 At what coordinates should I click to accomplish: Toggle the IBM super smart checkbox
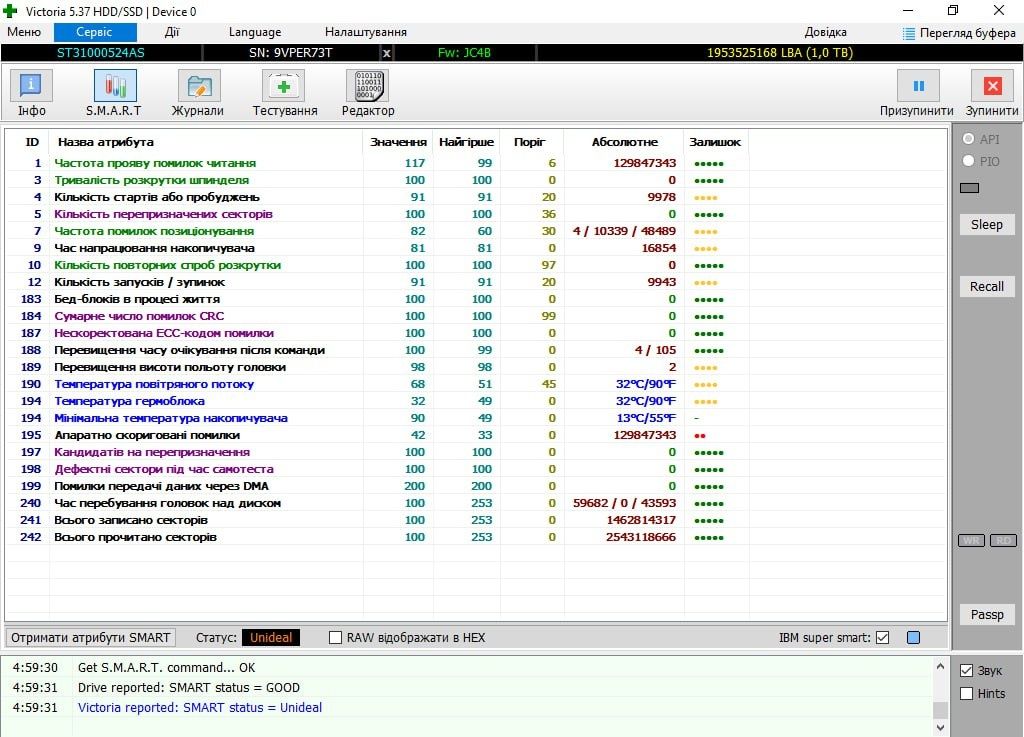(x=882, y=638)
